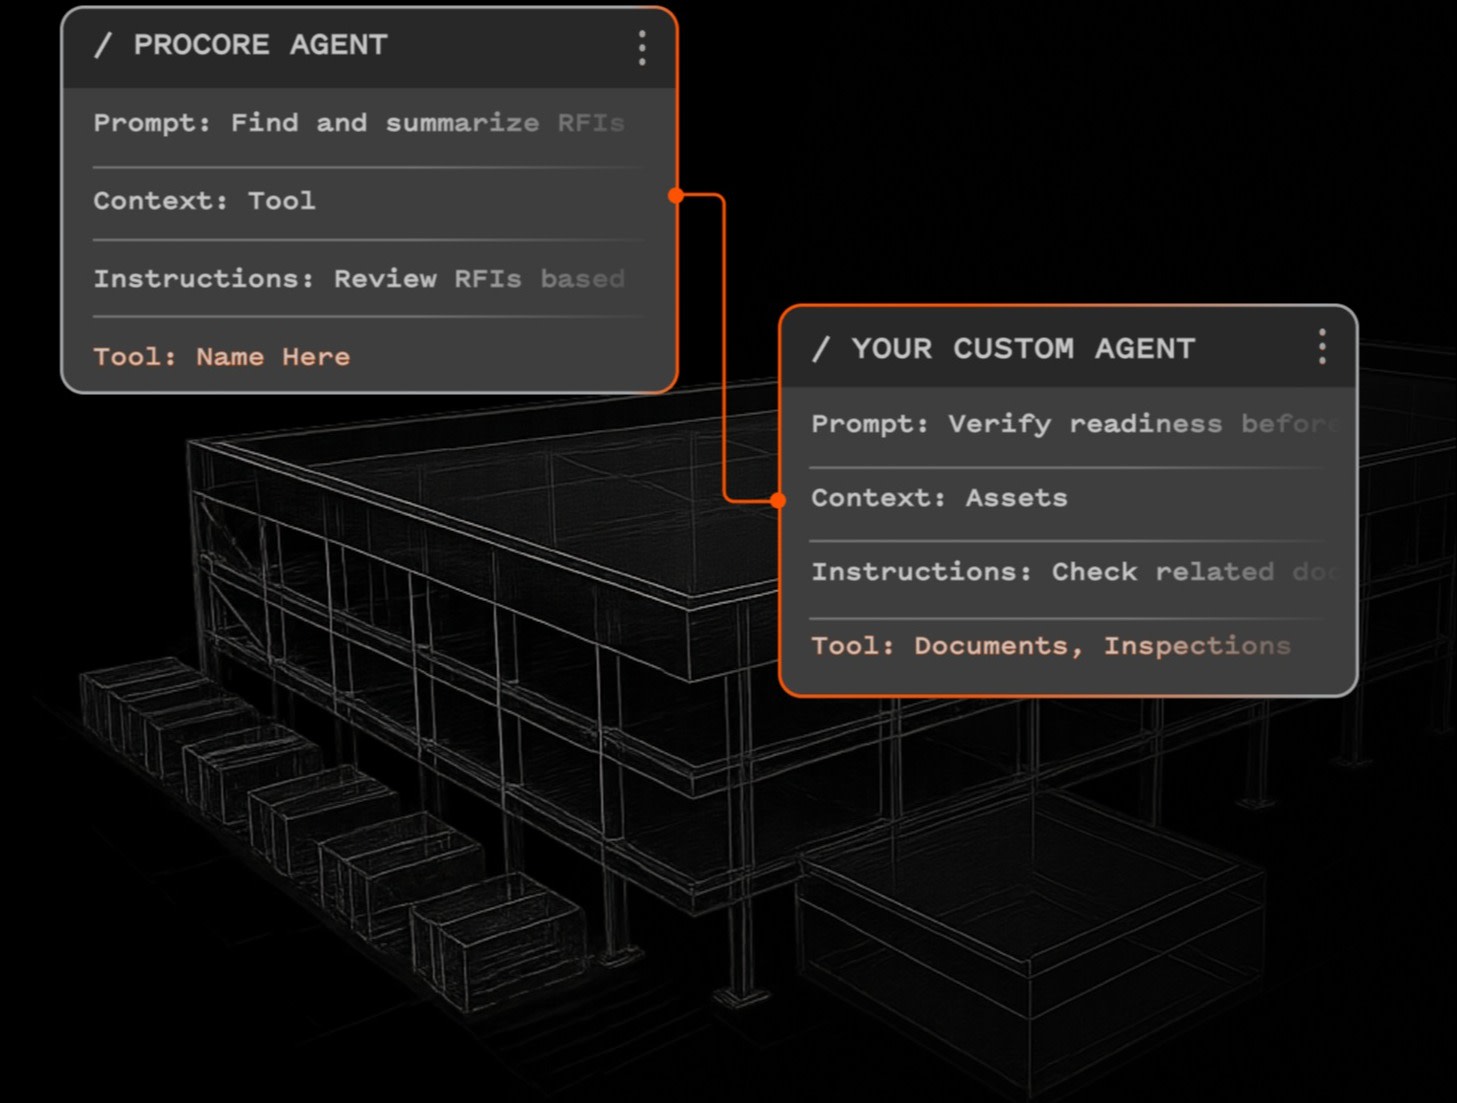Screen dimensions: 1457x1103
Task: Open the Your Custom Agent three-dot menu
Action: (x=1322, y=347)
